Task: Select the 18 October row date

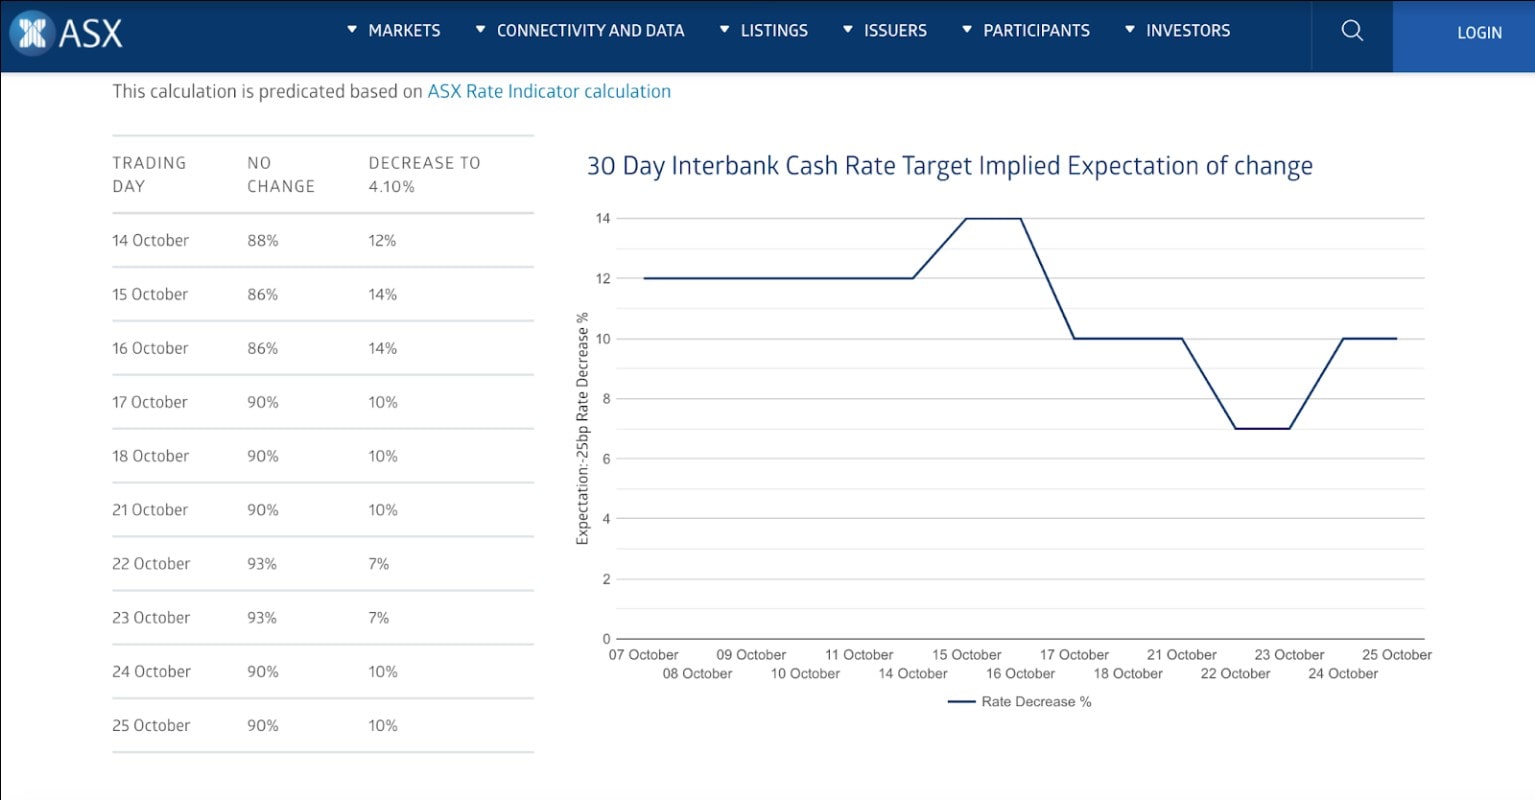Action: (150, 457)
